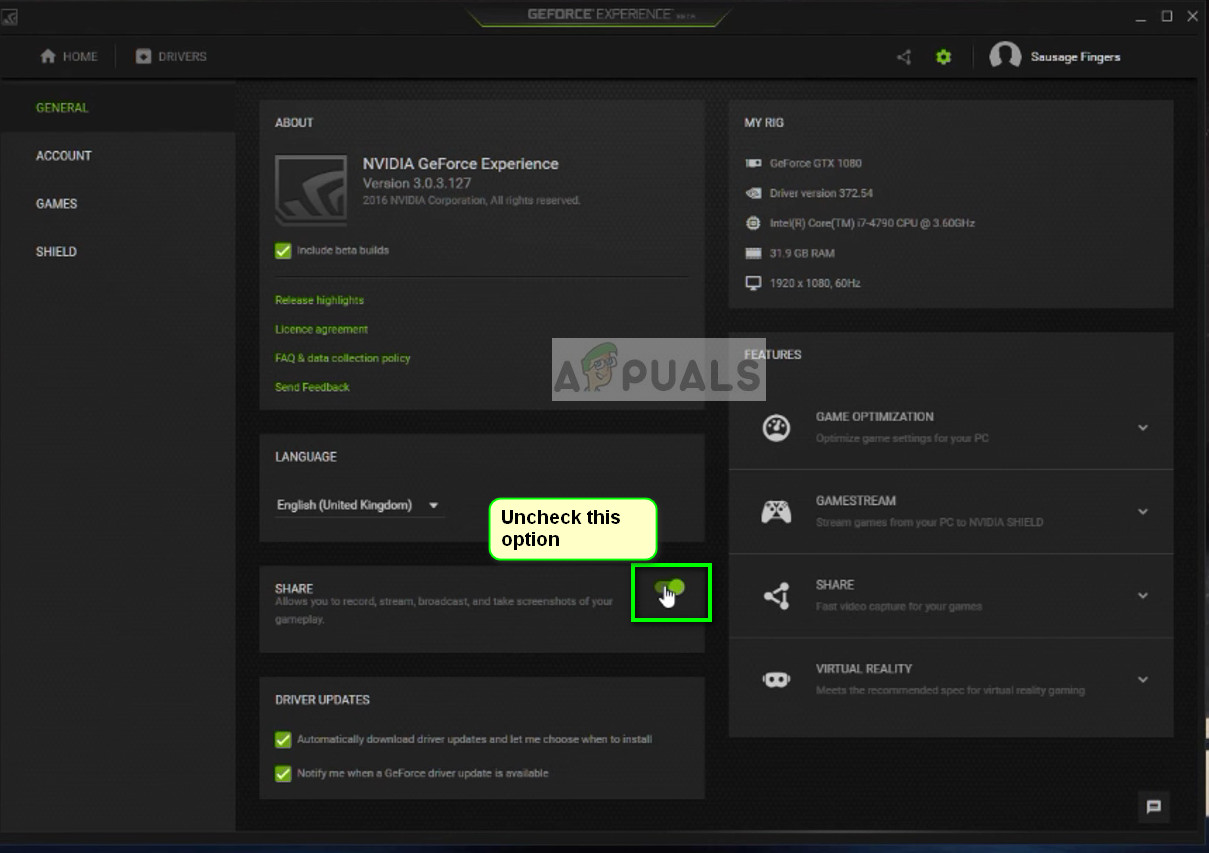Click the 1920 x 1080, 60Hz entry
Viewport: 1209px width, 853px height.
tap(815, 283)
